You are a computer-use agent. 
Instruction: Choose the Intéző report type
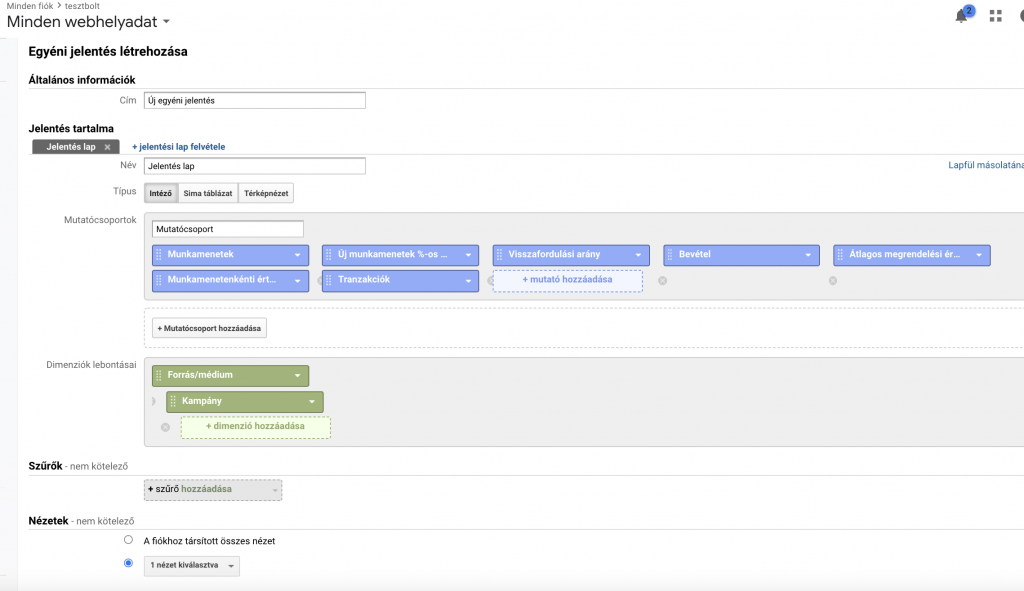coord(161,193)
